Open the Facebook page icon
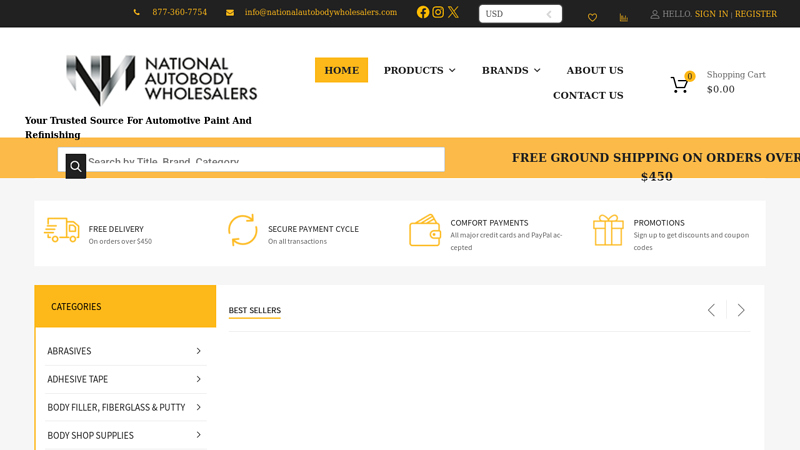Screen dimensions: 800x450 (x=422, y=12)
